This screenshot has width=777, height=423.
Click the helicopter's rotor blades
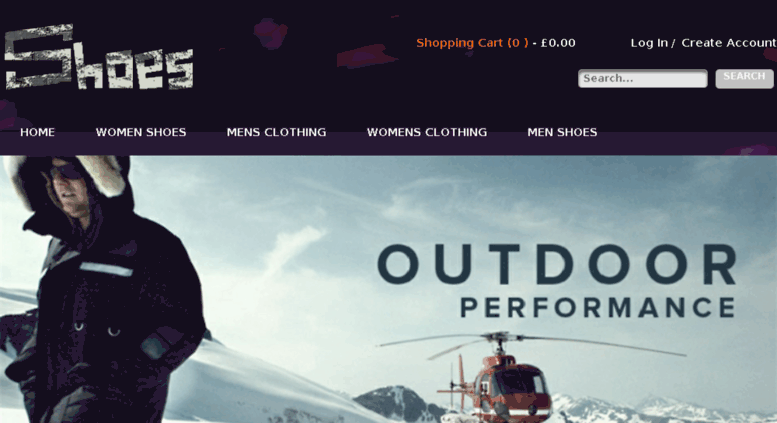click(x=531, y=344)
